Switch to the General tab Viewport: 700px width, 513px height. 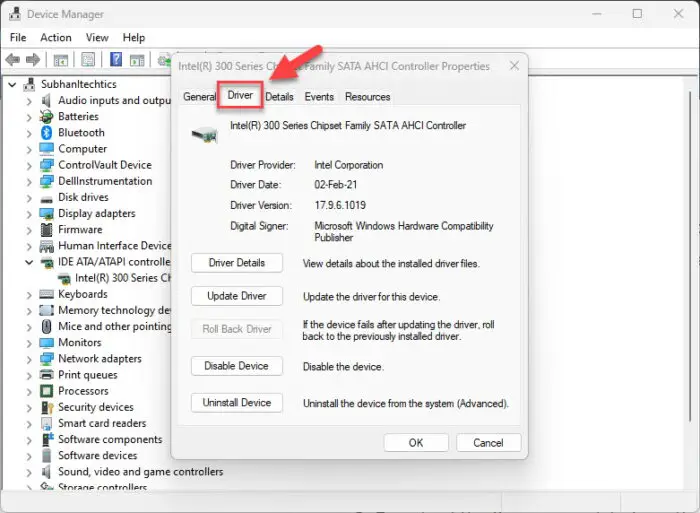[199, 96]
